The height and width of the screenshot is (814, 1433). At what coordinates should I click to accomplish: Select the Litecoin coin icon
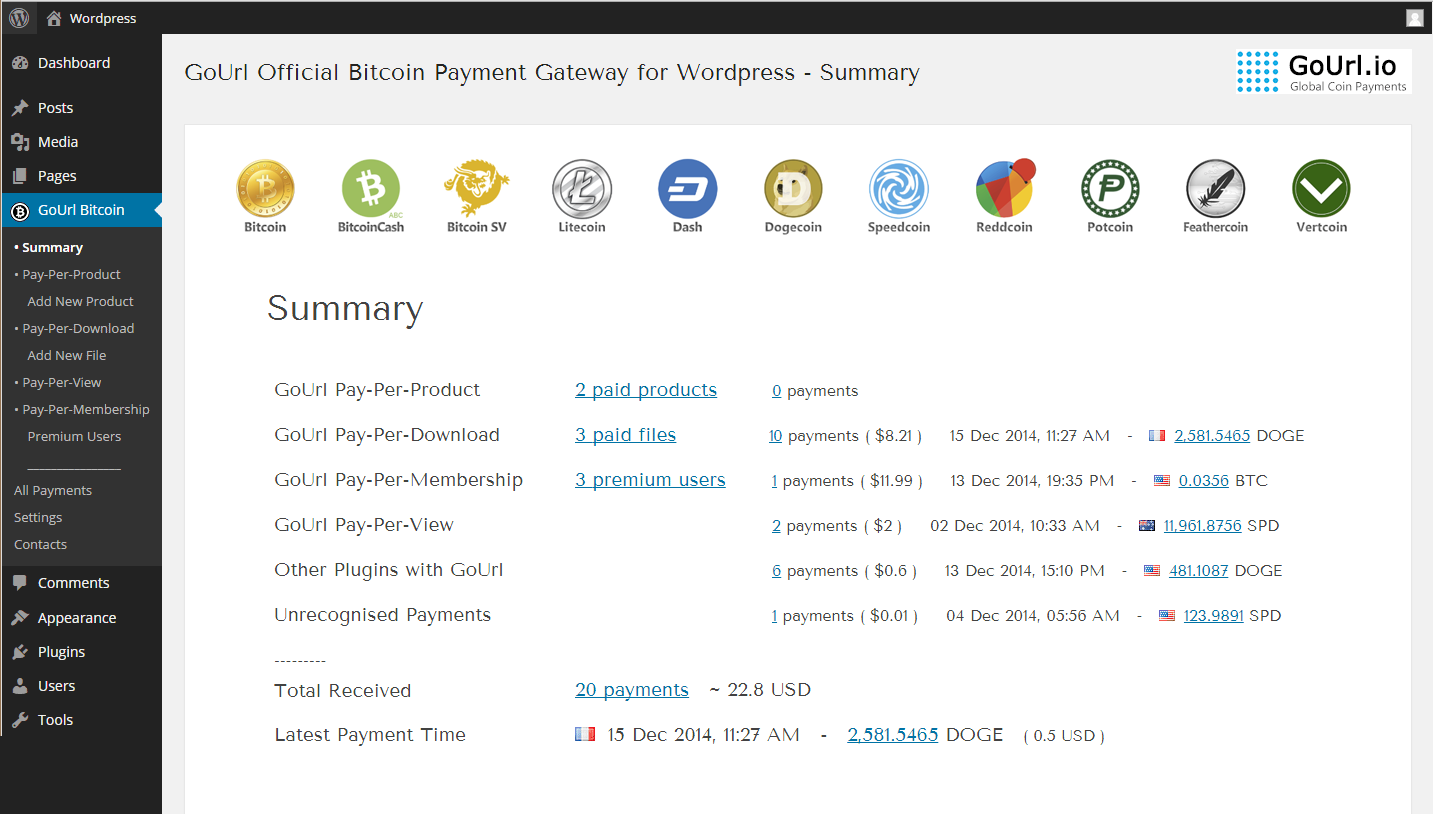pos(582,189)
